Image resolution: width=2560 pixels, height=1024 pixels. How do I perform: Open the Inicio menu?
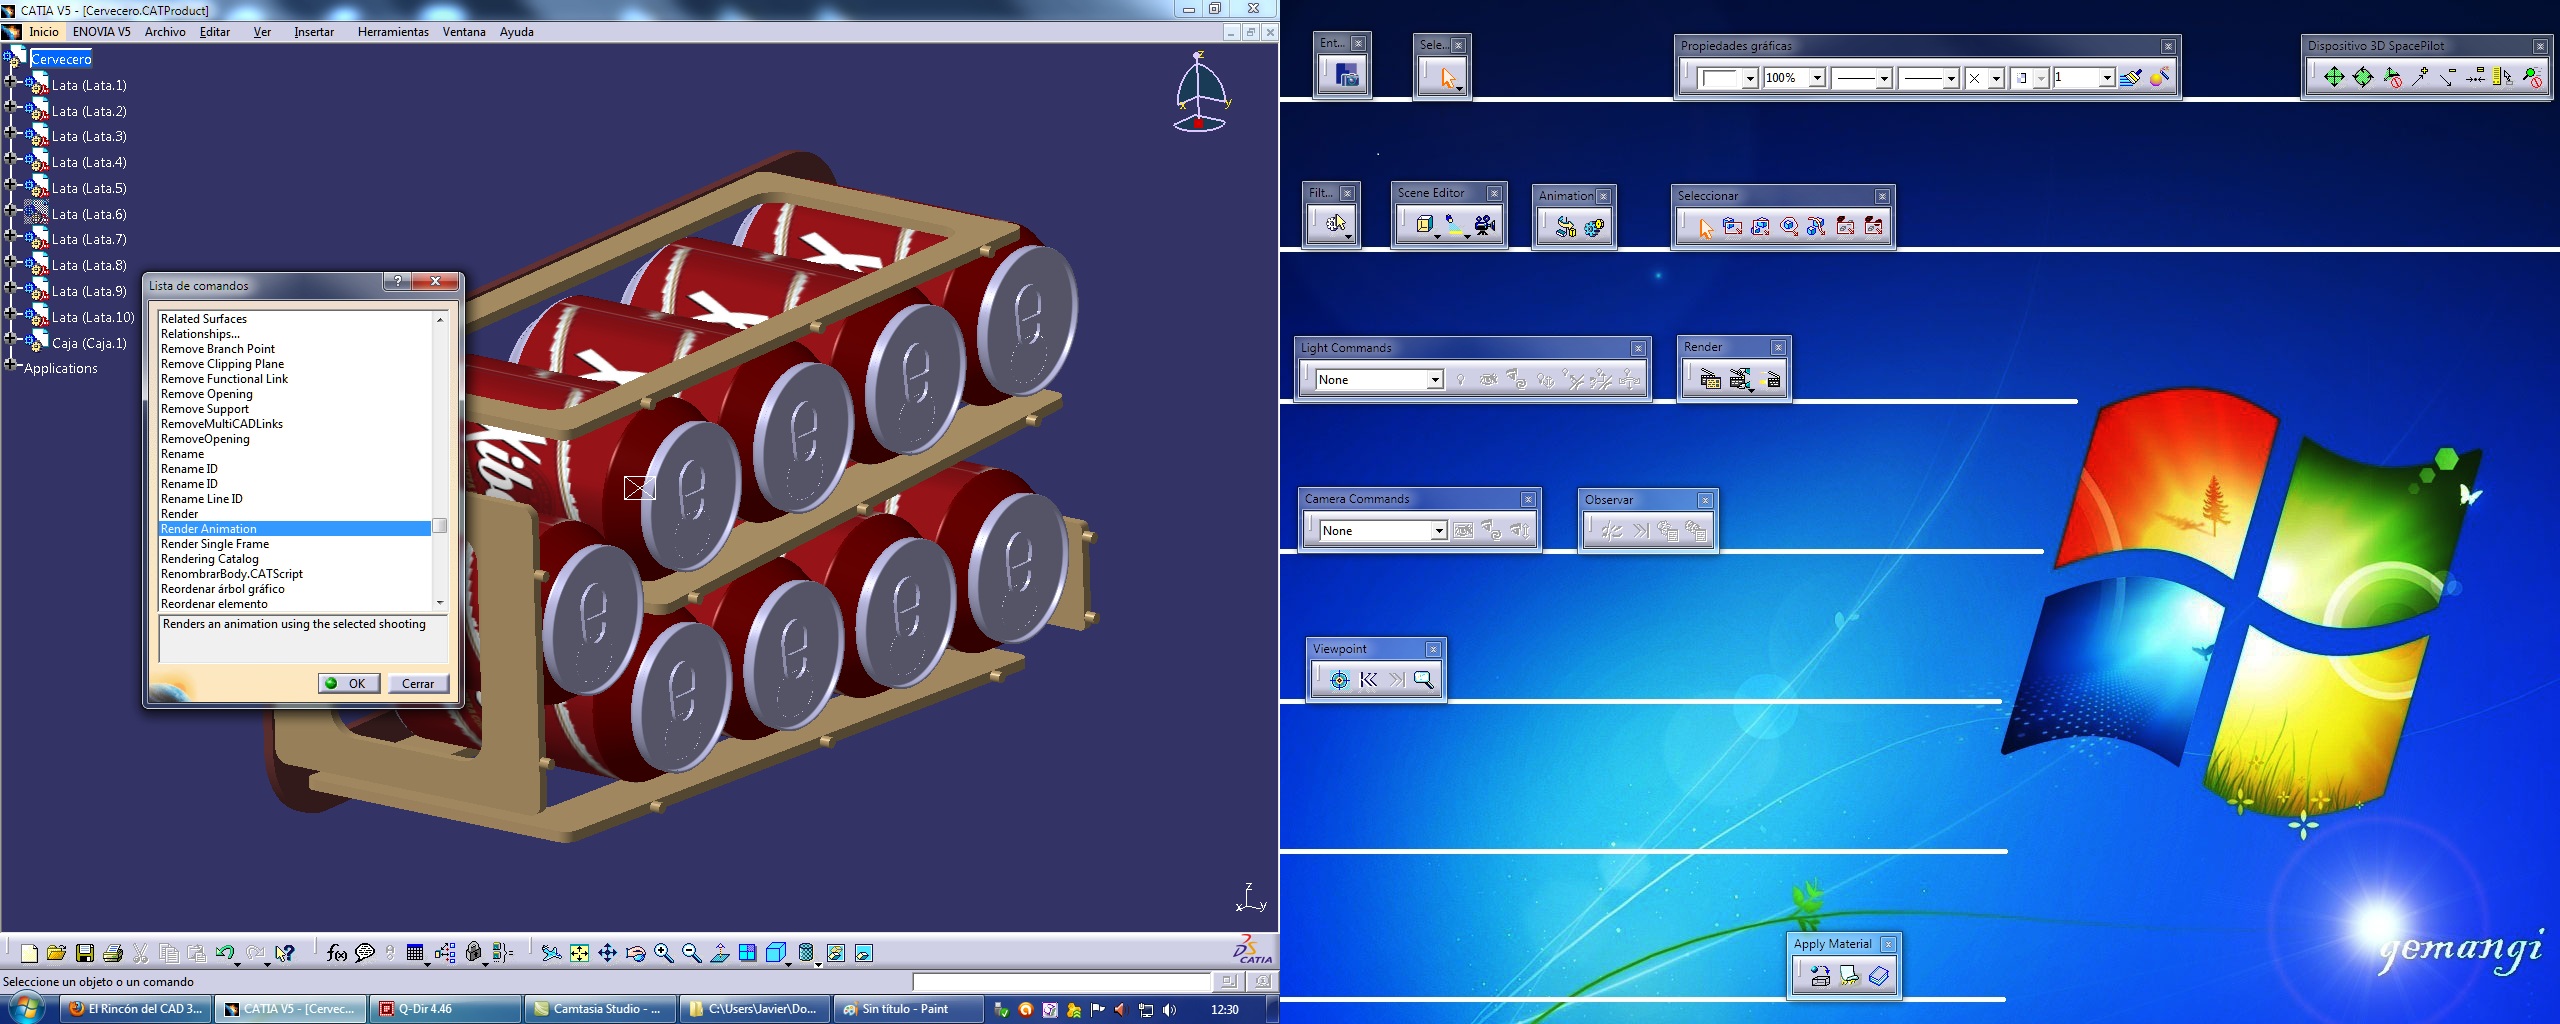(x=44, y=32)
